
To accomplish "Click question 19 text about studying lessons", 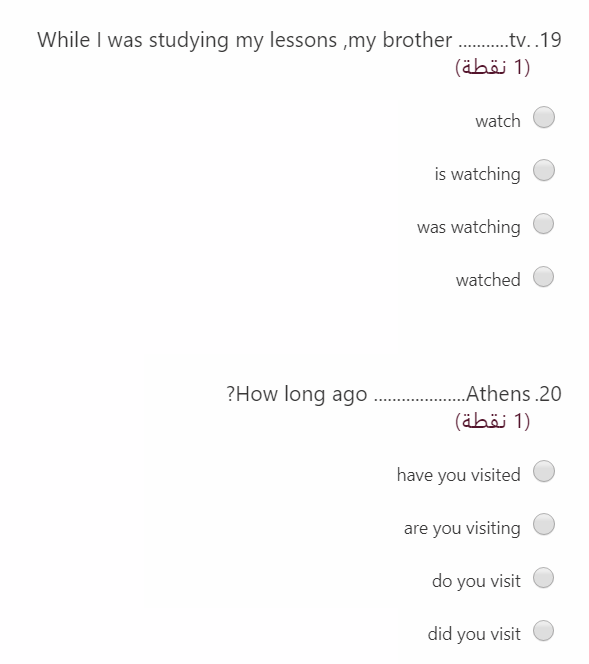I will click(x=299, y=41).
